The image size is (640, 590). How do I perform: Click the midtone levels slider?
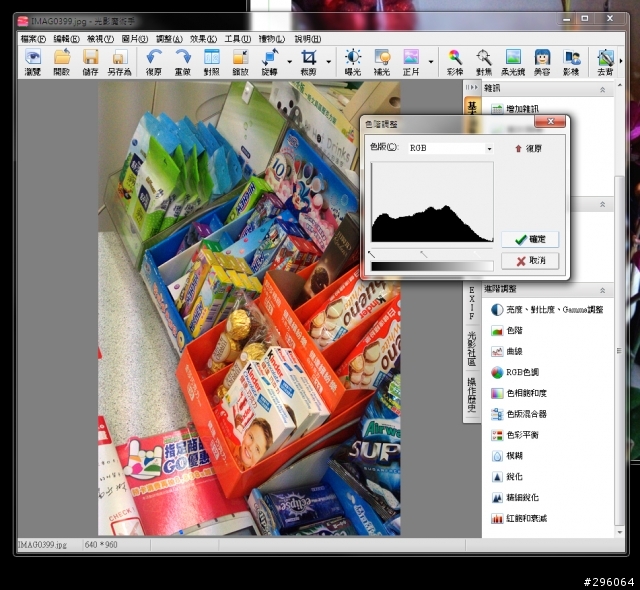tap(424, 254)
